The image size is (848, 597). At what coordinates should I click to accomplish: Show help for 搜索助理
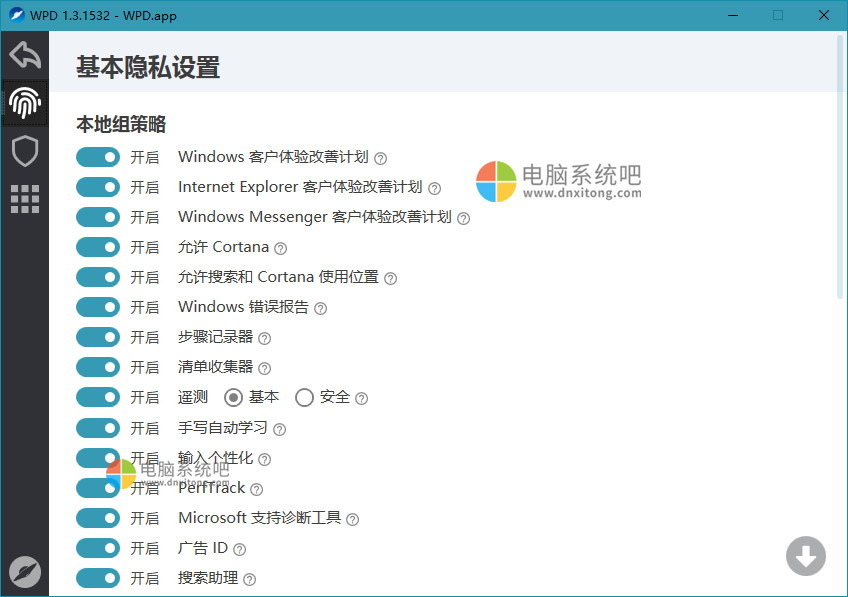click(x=249, y=580)
